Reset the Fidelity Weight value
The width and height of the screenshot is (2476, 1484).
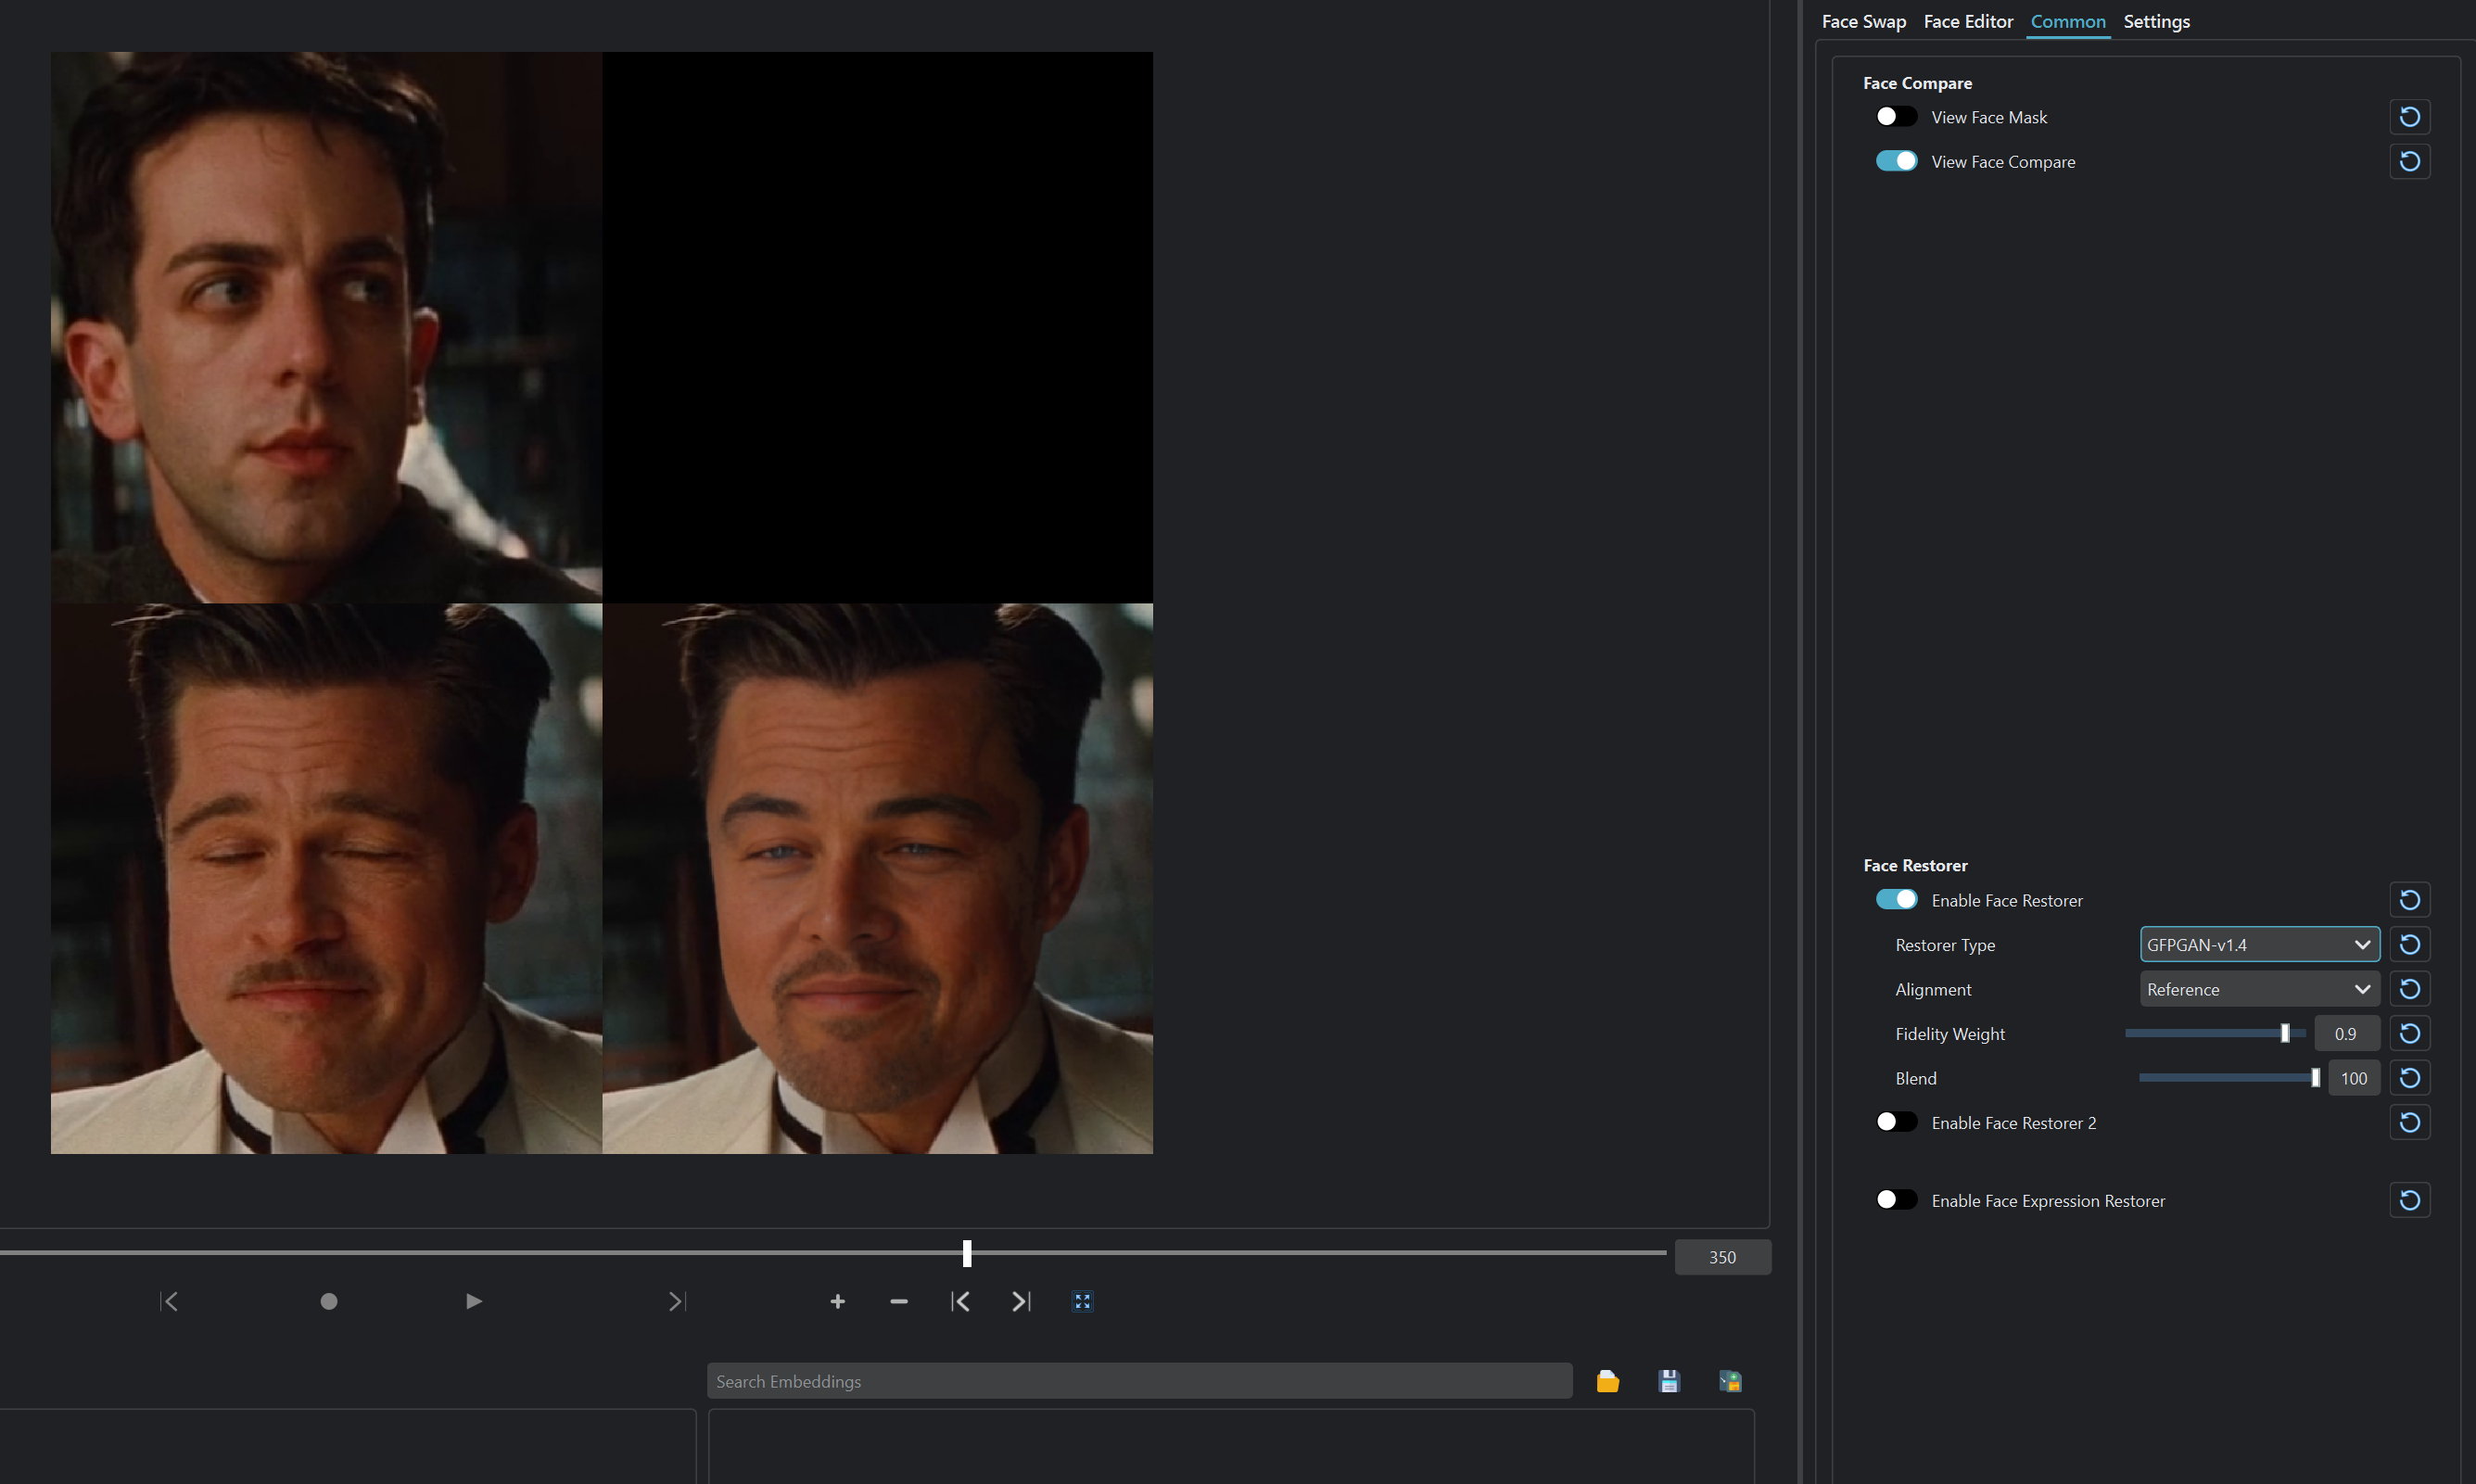coord(2410,1033)
